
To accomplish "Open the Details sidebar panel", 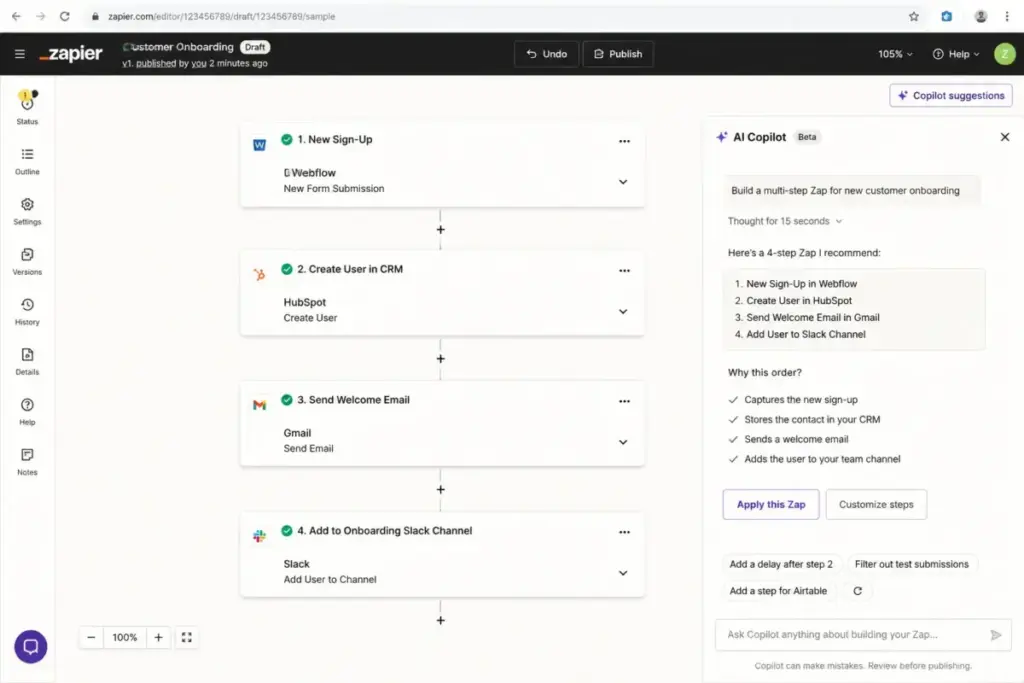I will point(27,362).
